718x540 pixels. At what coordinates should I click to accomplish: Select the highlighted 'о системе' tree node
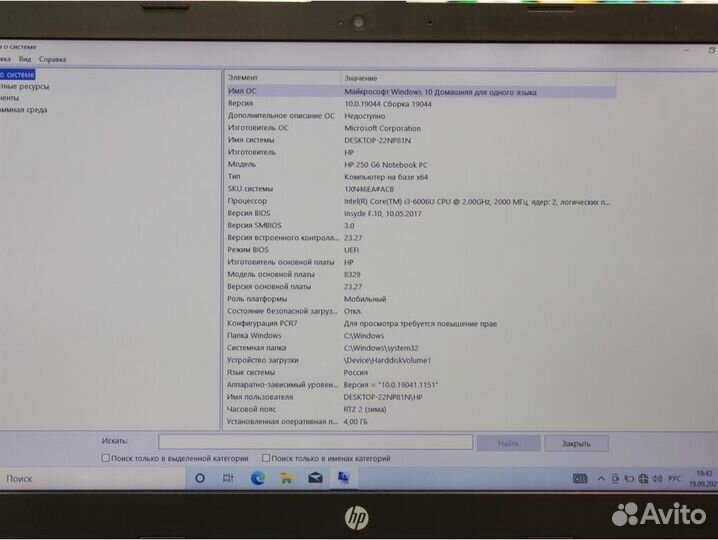click(17, 75)
